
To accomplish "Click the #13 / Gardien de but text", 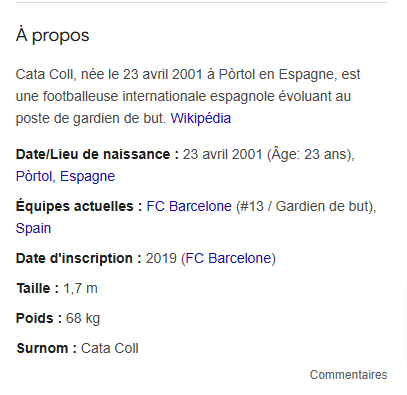I will (x=304, y=206).
